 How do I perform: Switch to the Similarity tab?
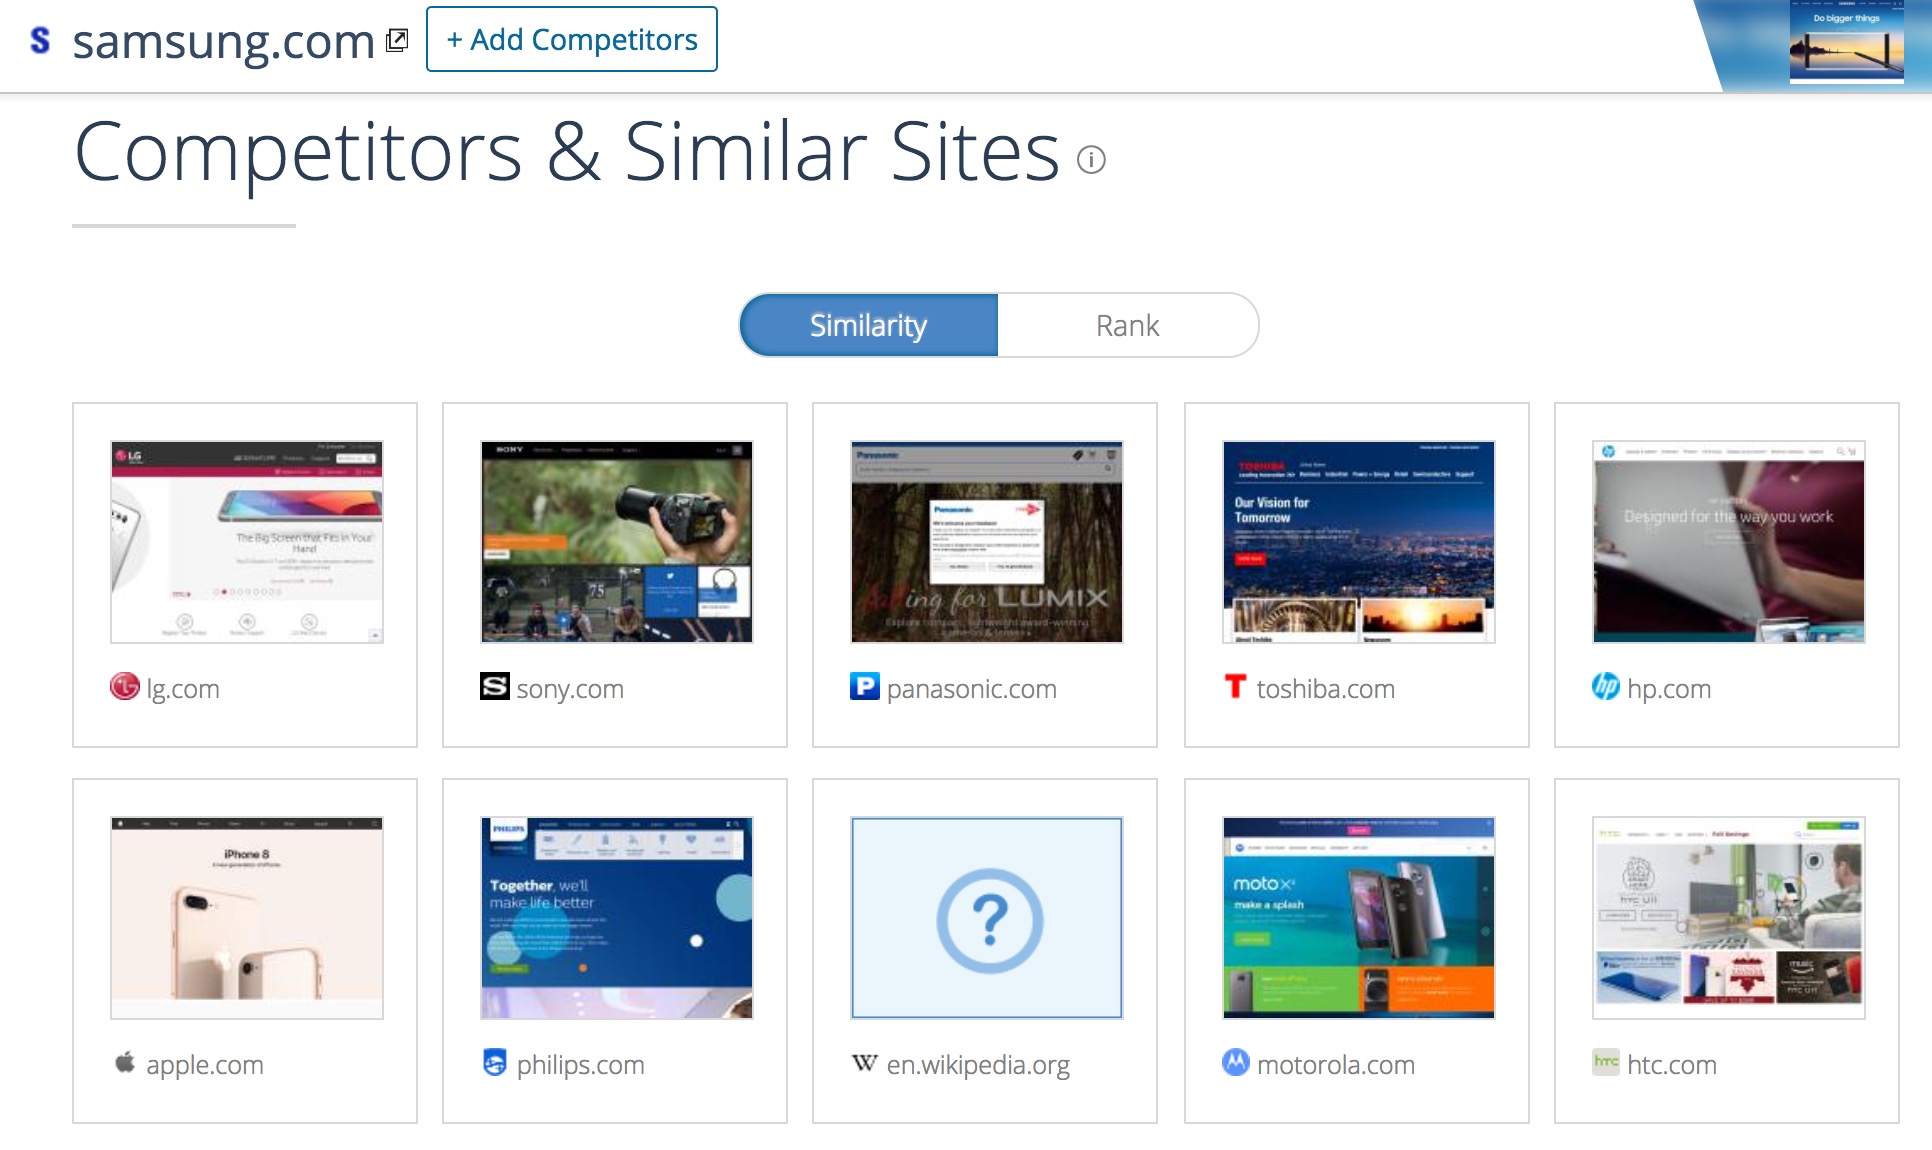point(869,325)
